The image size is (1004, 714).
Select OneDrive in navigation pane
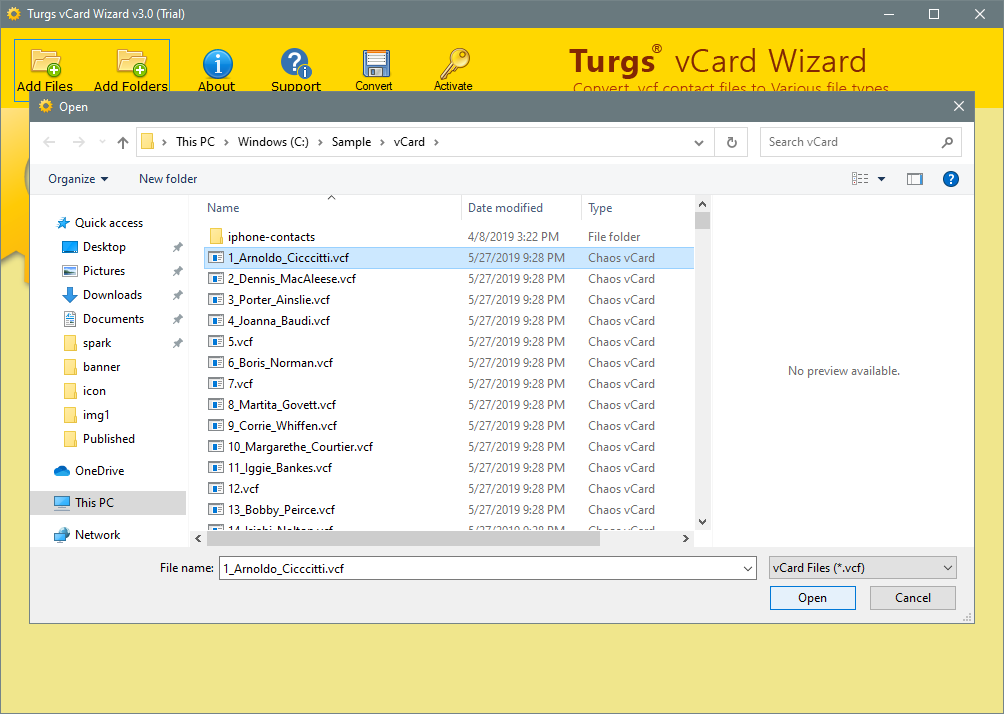pyautogui.click(x=99, y=471)
